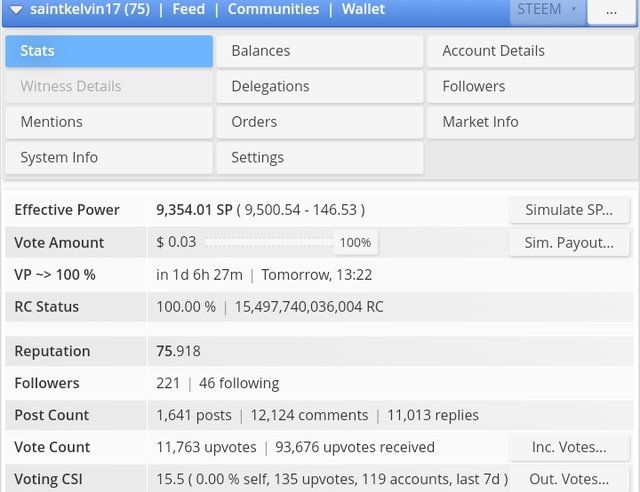Screen dimensions: 640x492
Task: Click the Effective Power label
Action: [x=67, y=210]
